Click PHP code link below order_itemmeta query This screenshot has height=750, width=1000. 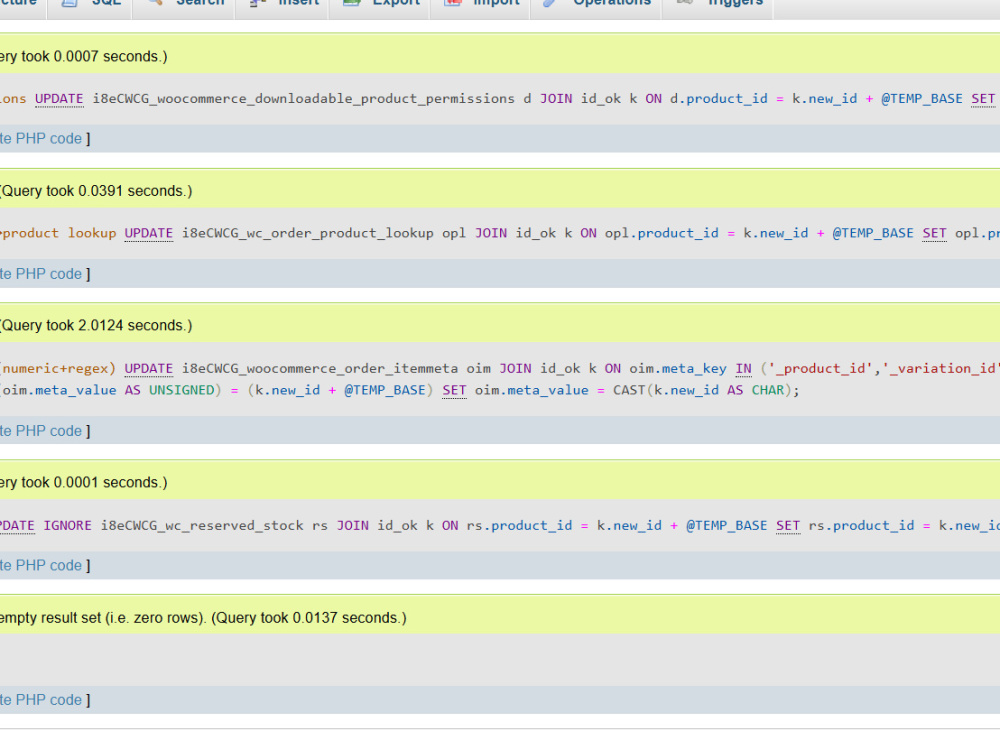pos(41,430)
